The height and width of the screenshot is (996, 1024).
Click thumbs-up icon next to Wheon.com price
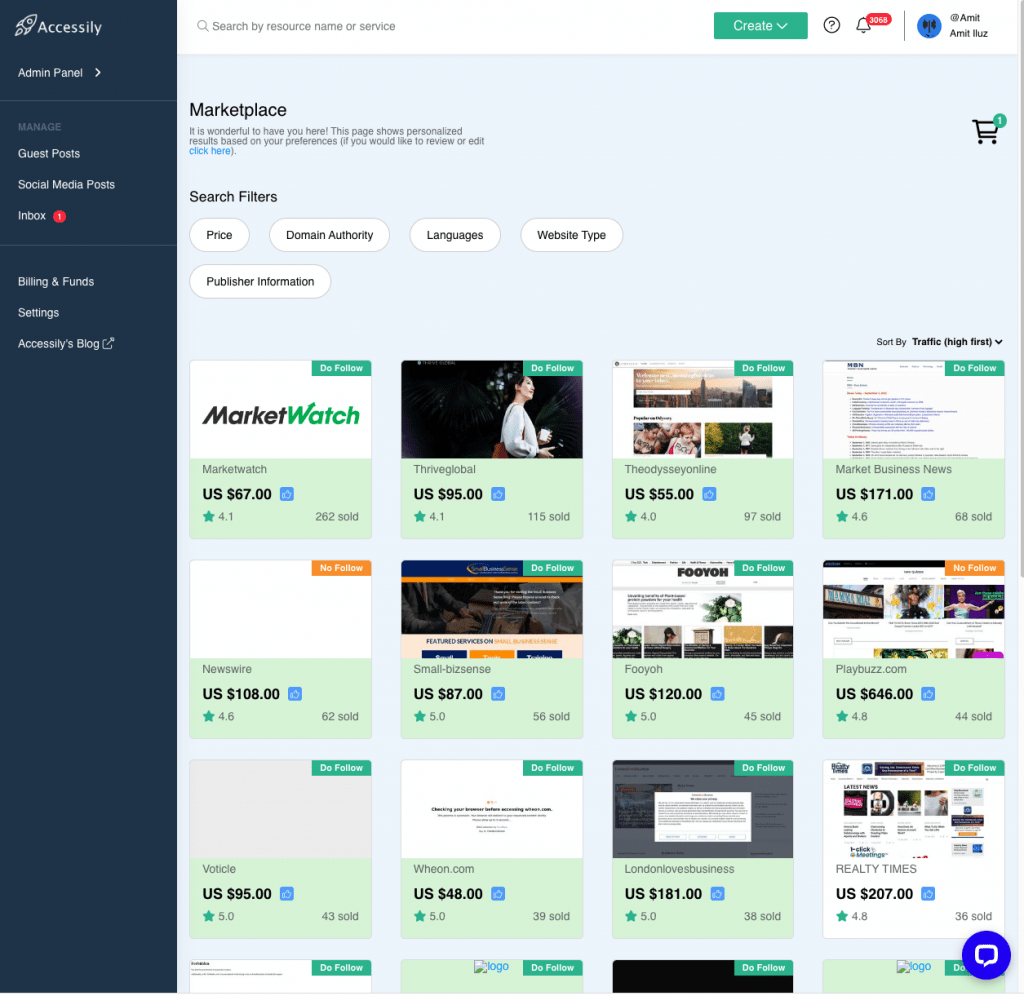pyautogui.click(x=498, y=894)
